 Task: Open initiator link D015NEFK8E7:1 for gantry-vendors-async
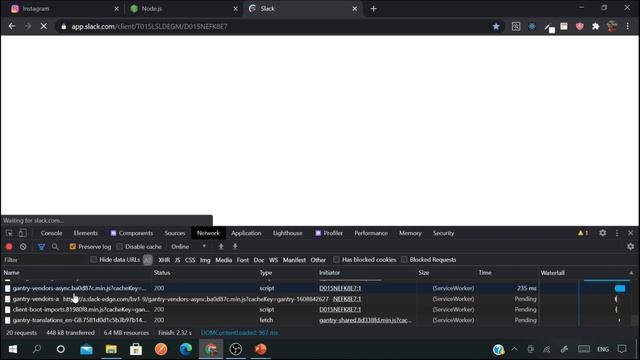(x=340, y=288)
